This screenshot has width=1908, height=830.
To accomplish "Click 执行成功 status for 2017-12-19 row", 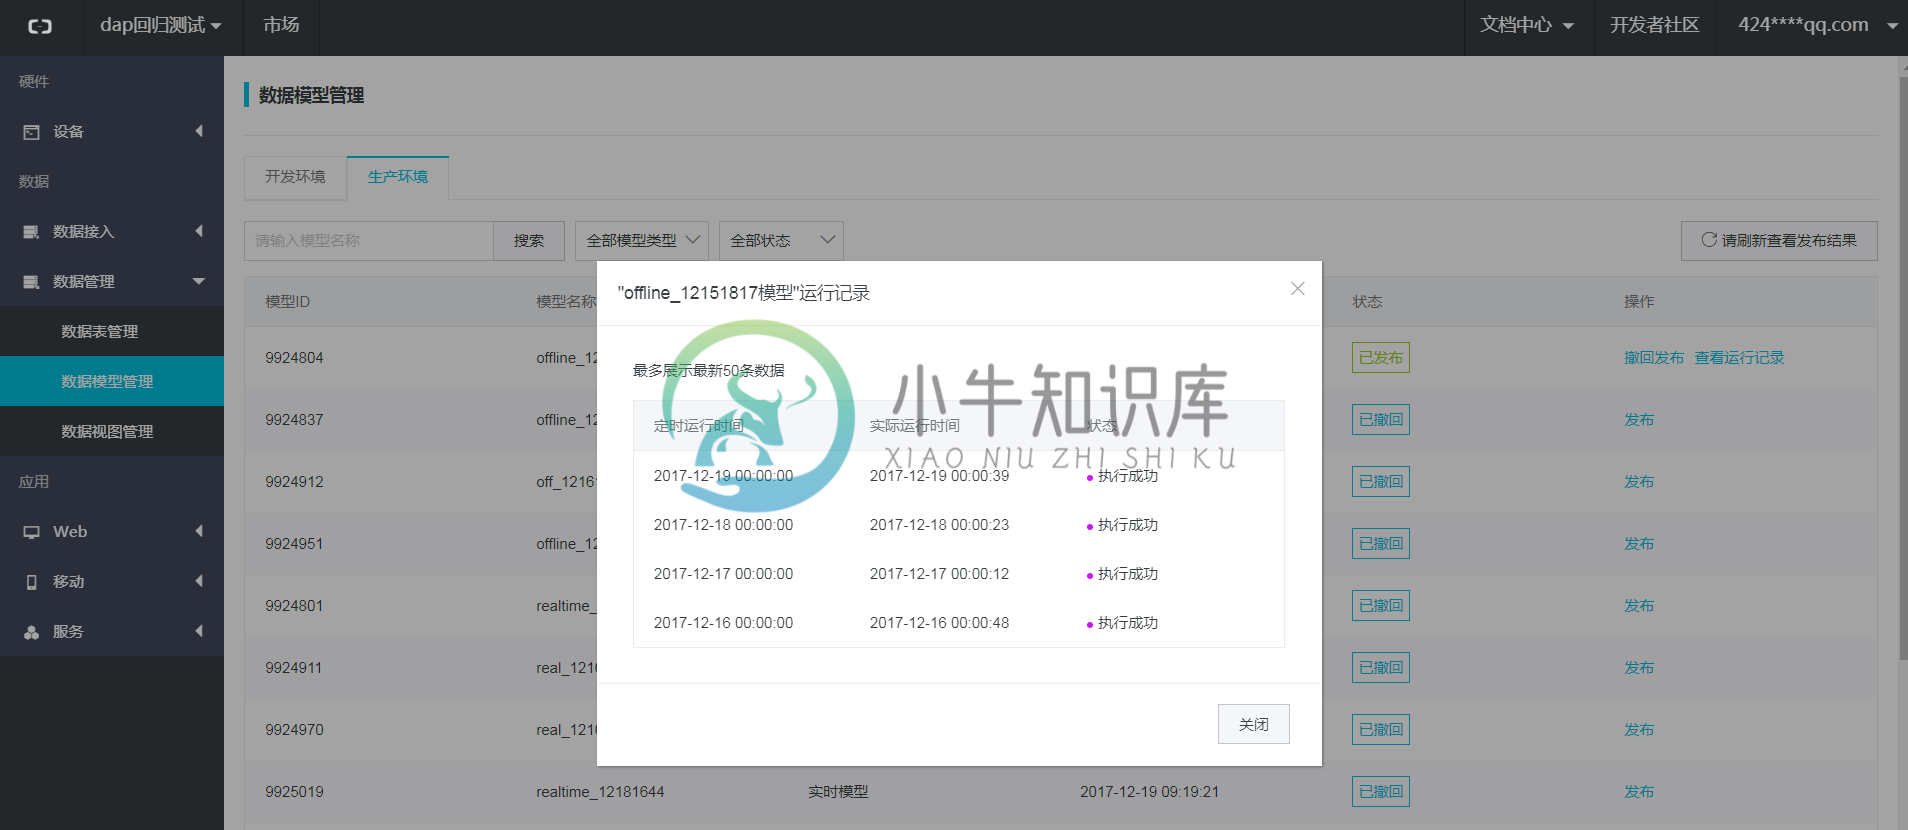I will pyautogui.click(x=1128, y=476).
